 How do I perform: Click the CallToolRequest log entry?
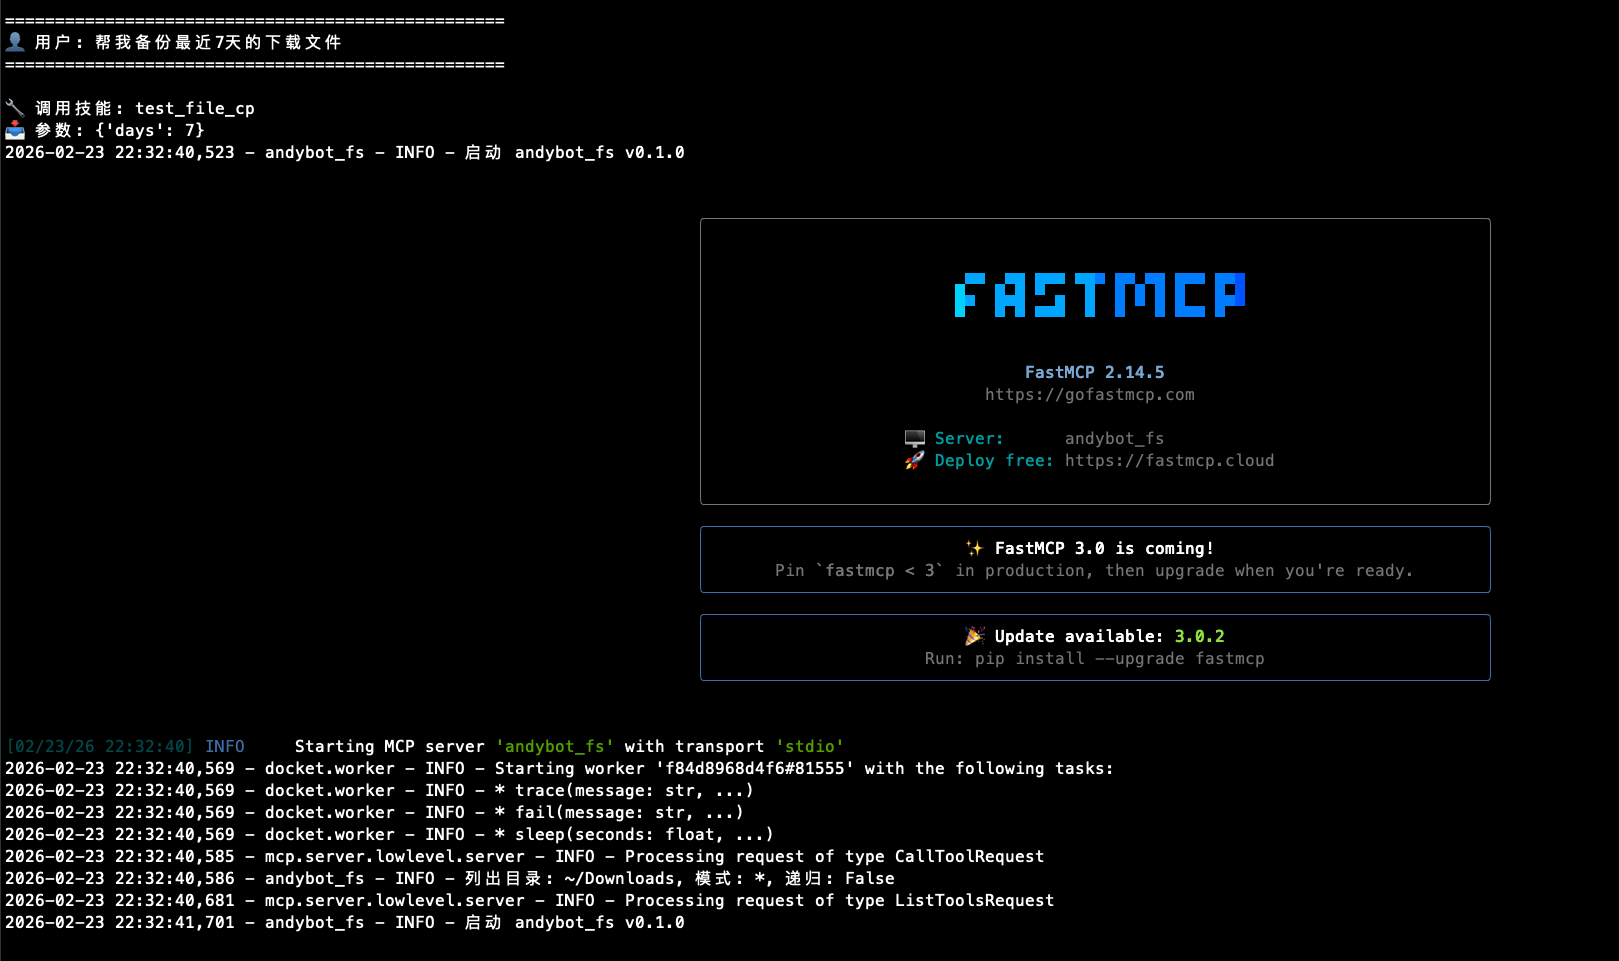pos(525,856)
